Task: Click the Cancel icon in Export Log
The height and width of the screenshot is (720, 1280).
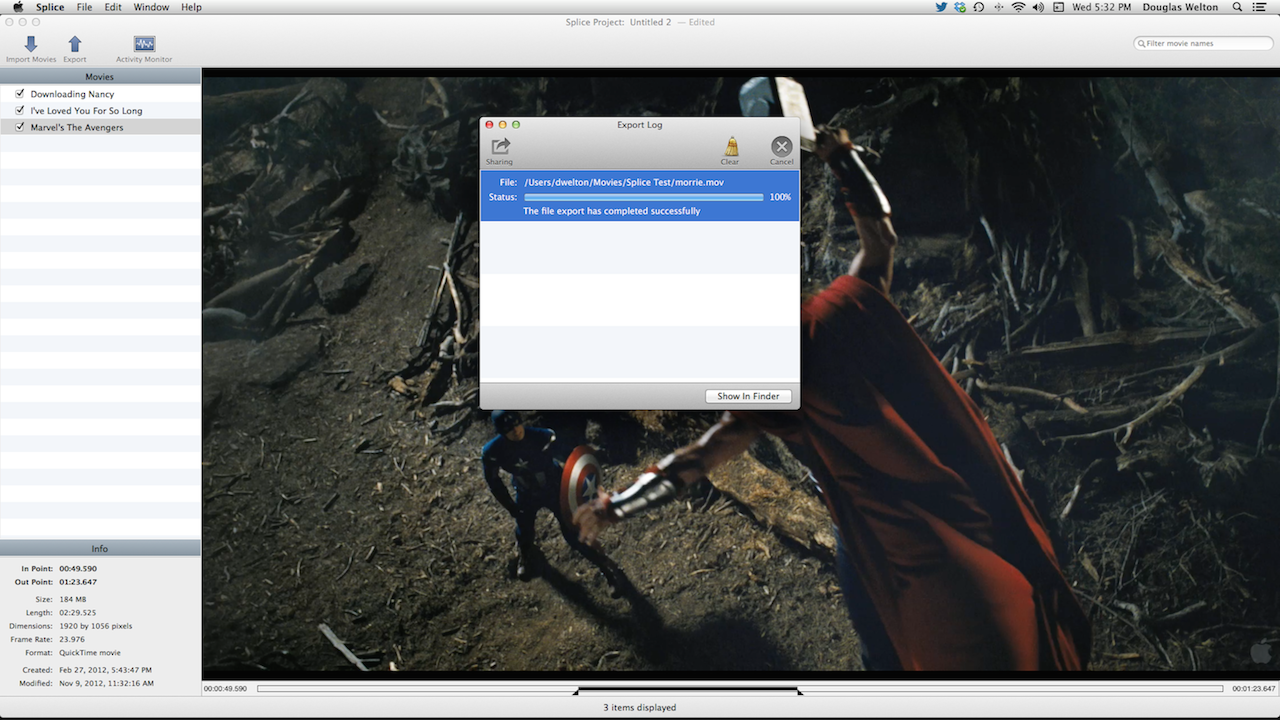Action: 782,146
